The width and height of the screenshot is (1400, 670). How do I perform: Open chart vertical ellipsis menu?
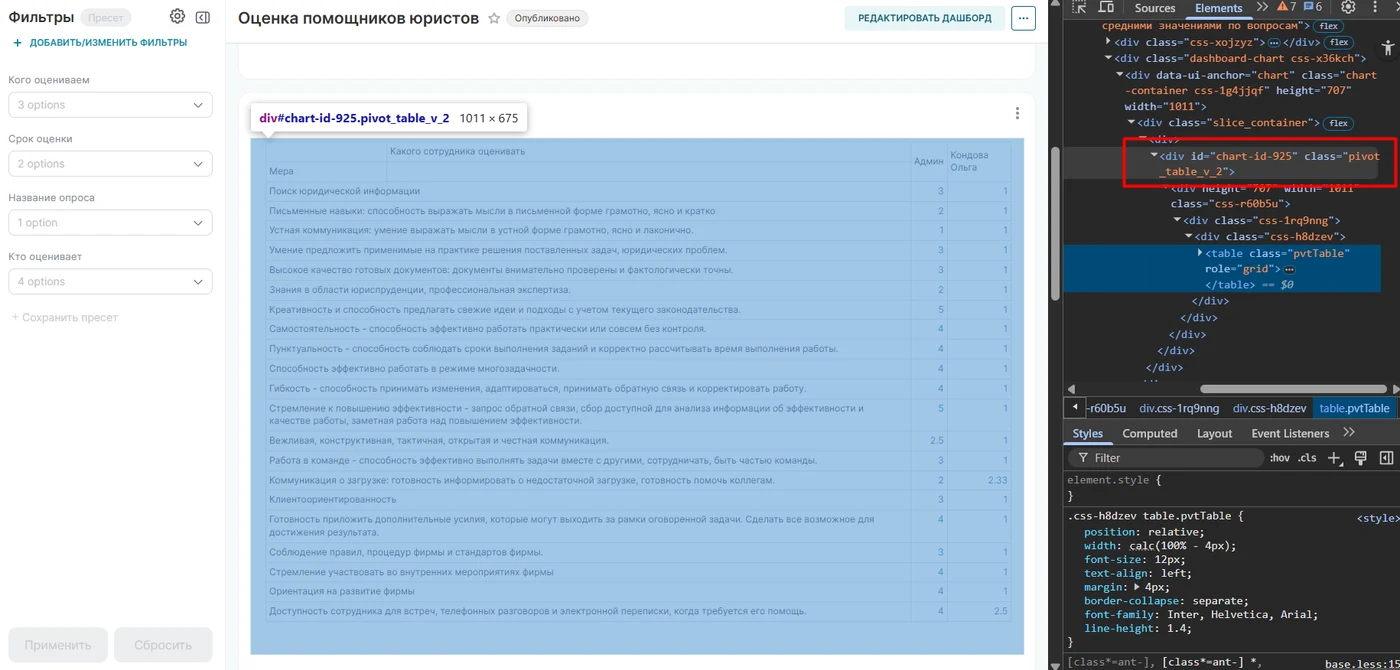coord(1017,113)
